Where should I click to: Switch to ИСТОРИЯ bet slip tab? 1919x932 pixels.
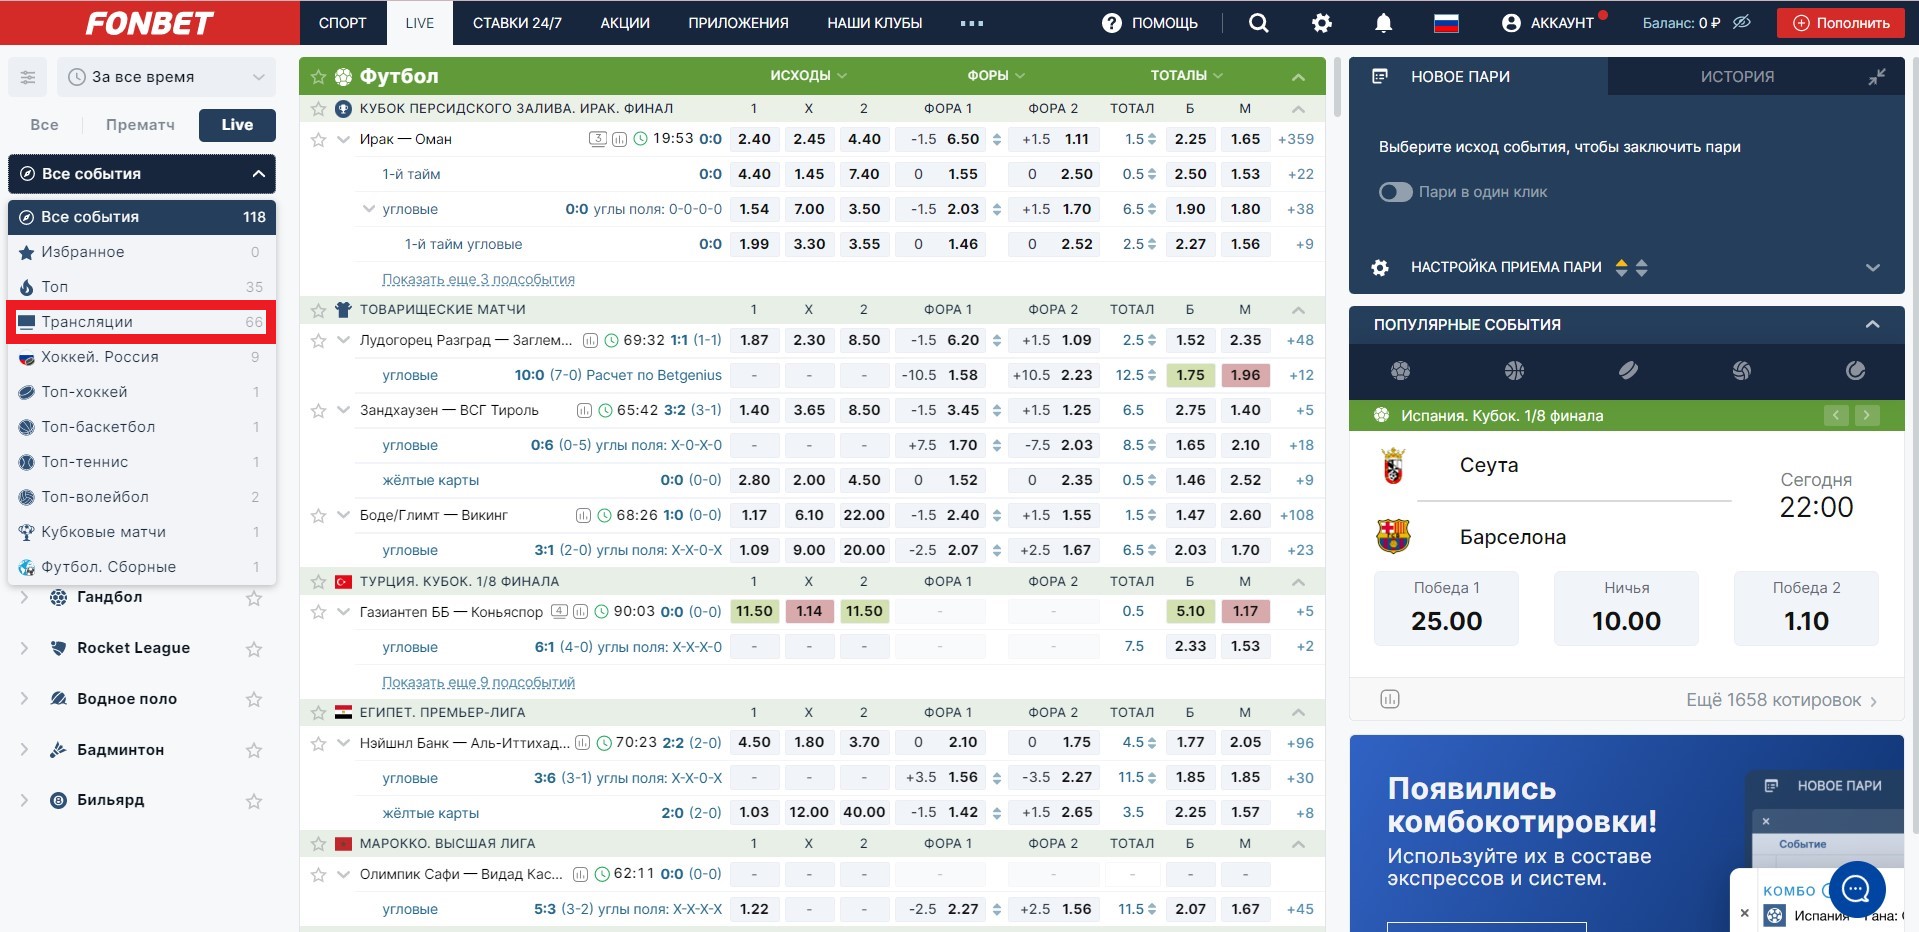(x=1737, y=77)
